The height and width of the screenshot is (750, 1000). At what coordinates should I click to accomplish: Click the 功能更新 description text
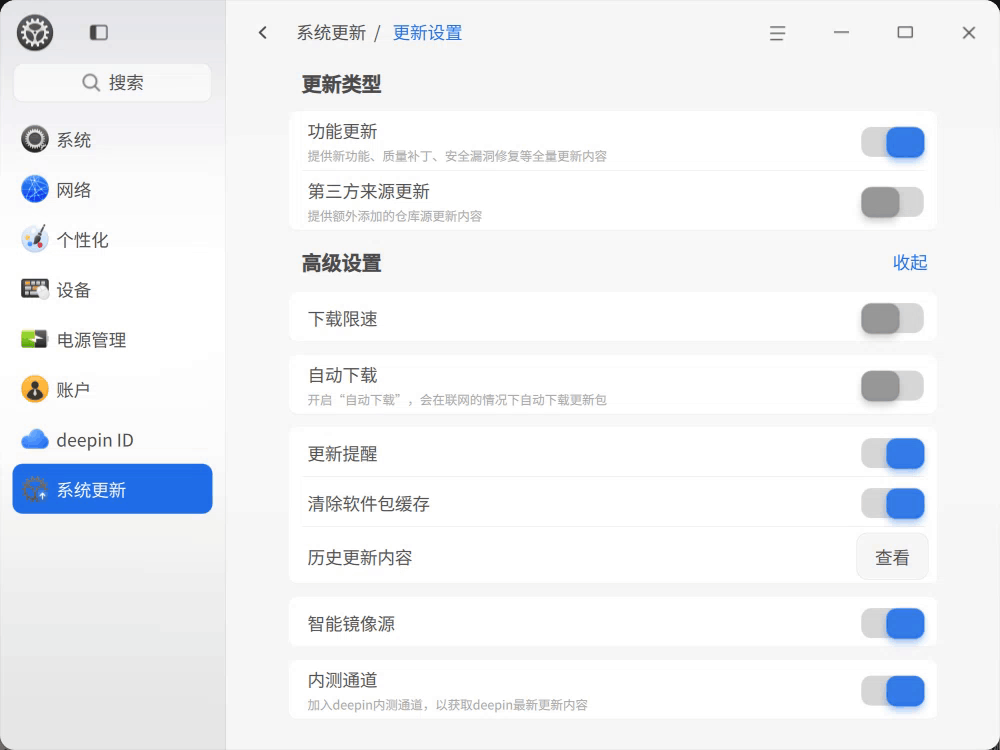pyautogui.click(x=457, y=156)
